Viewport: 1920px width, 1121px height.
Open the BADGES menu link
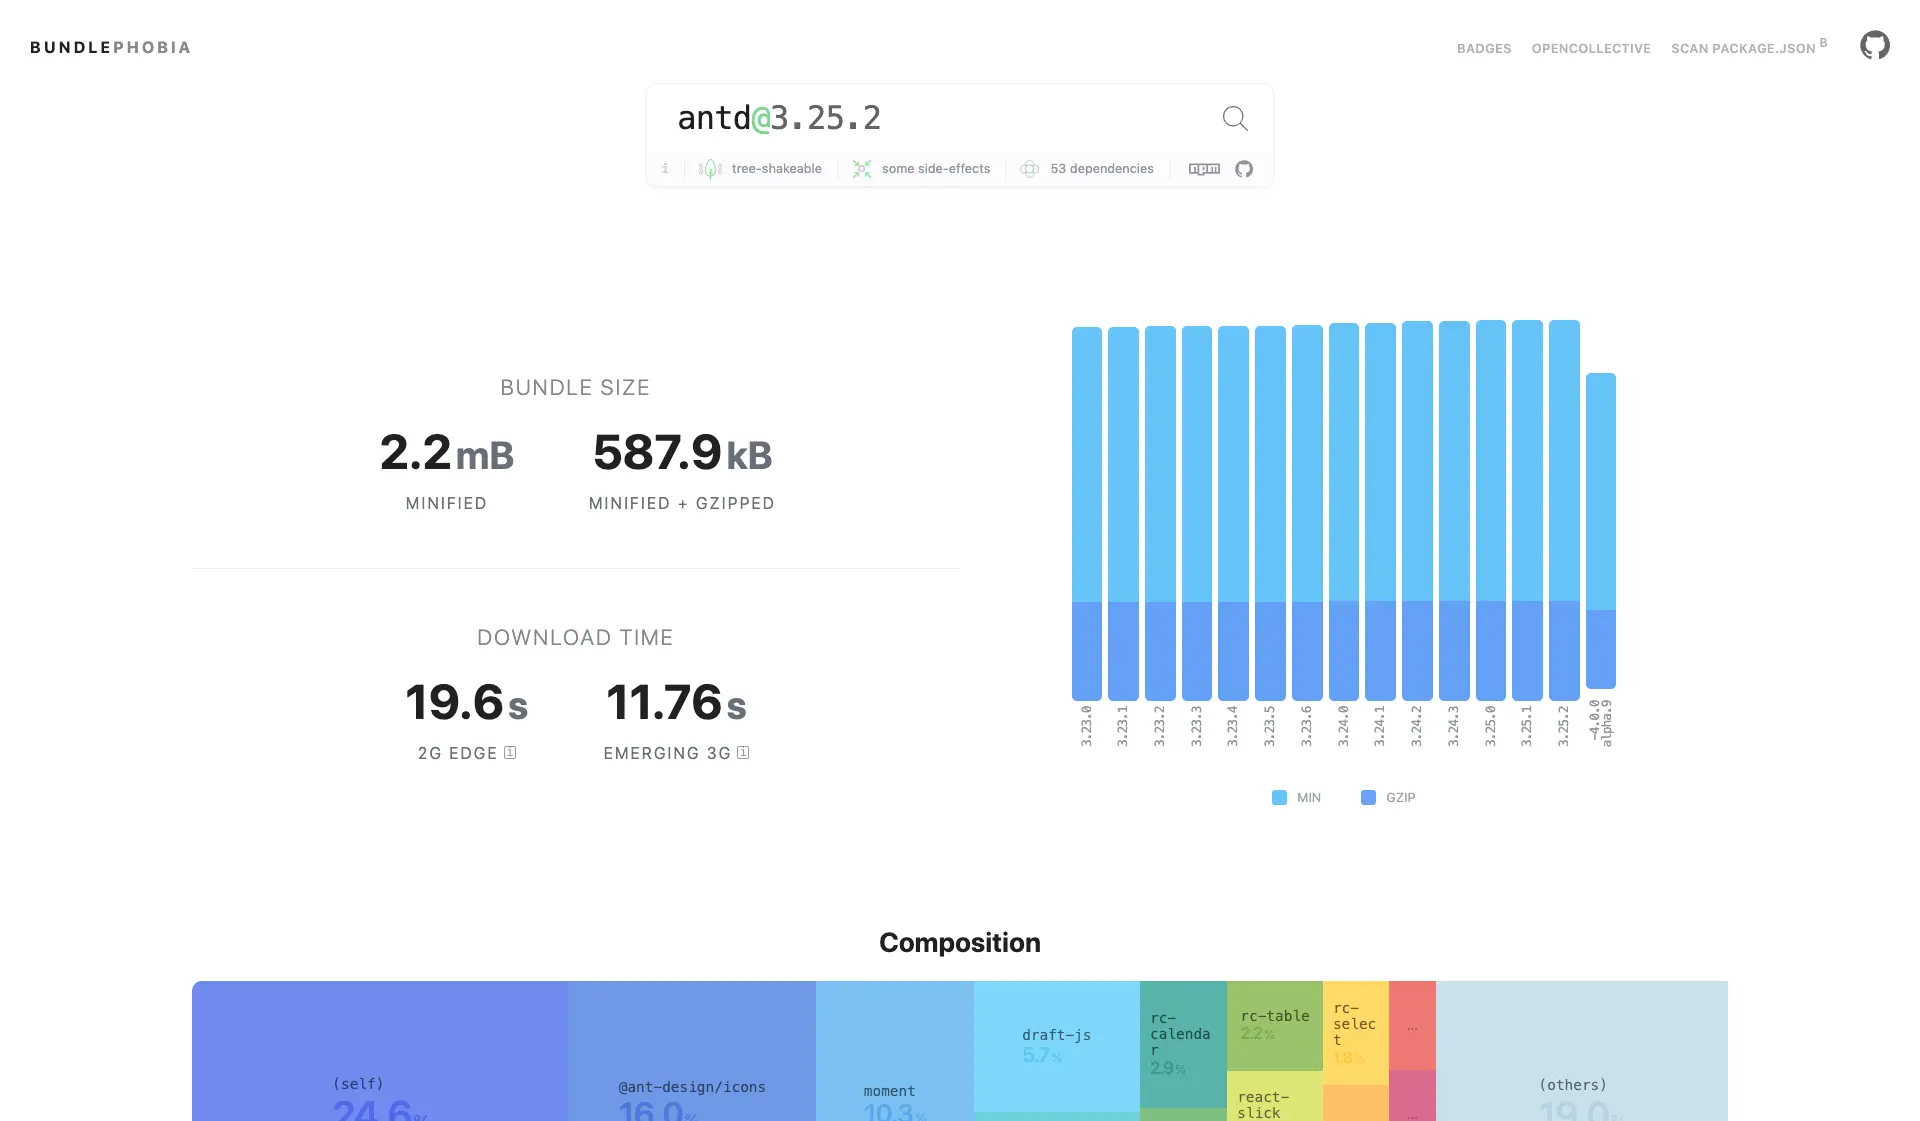tap(1483, 49)
